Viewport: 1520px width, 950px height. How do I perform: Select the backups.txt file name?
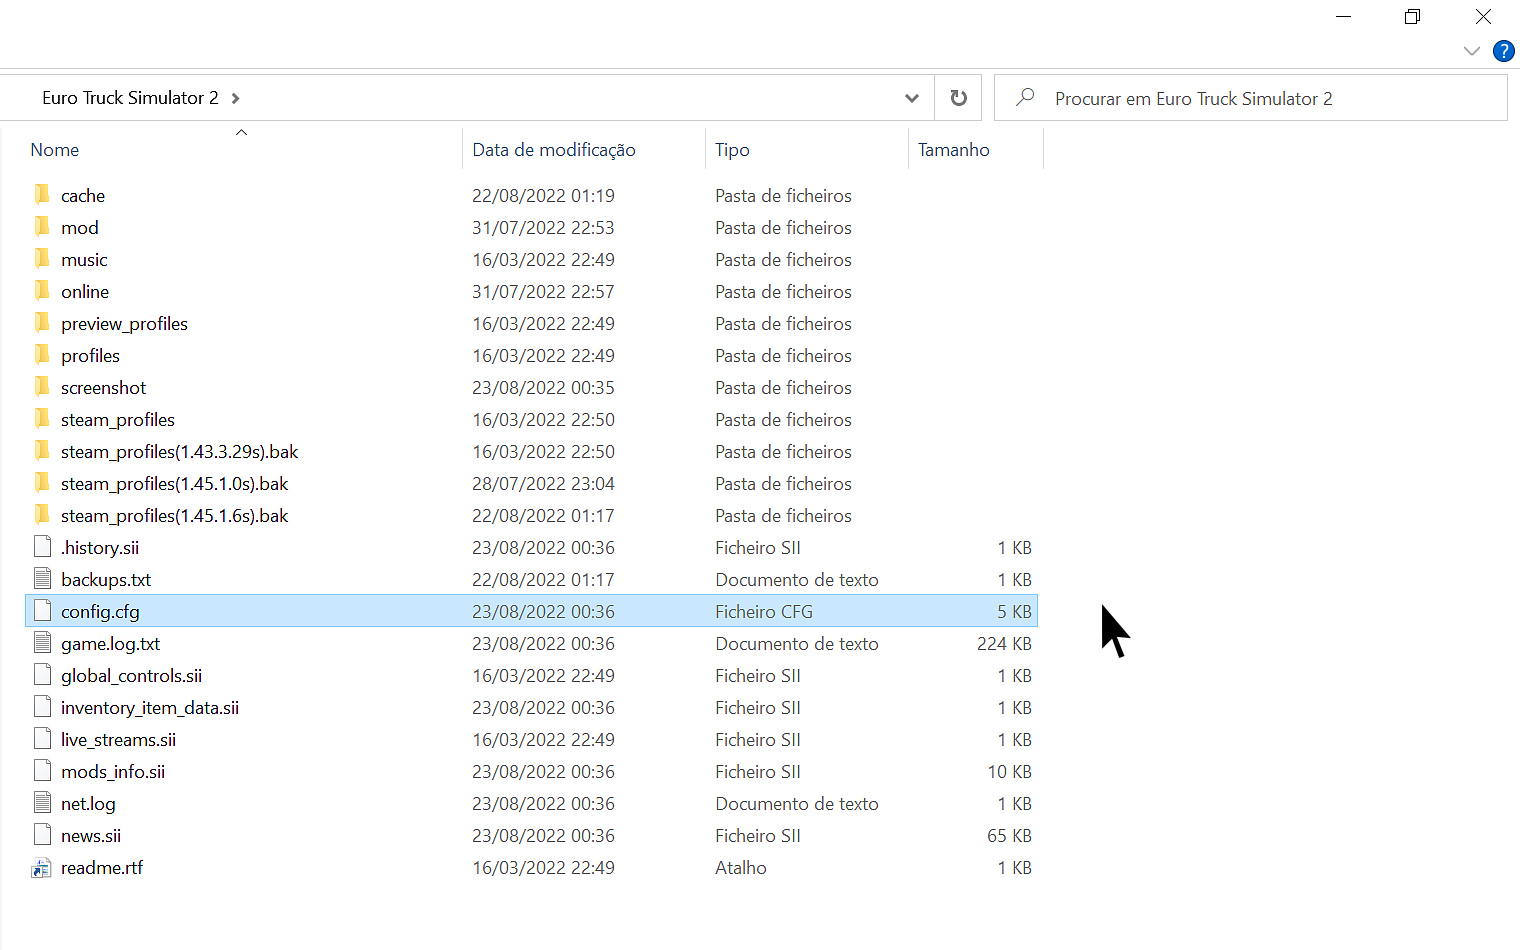pyautogui.click(x=106, y=580)
